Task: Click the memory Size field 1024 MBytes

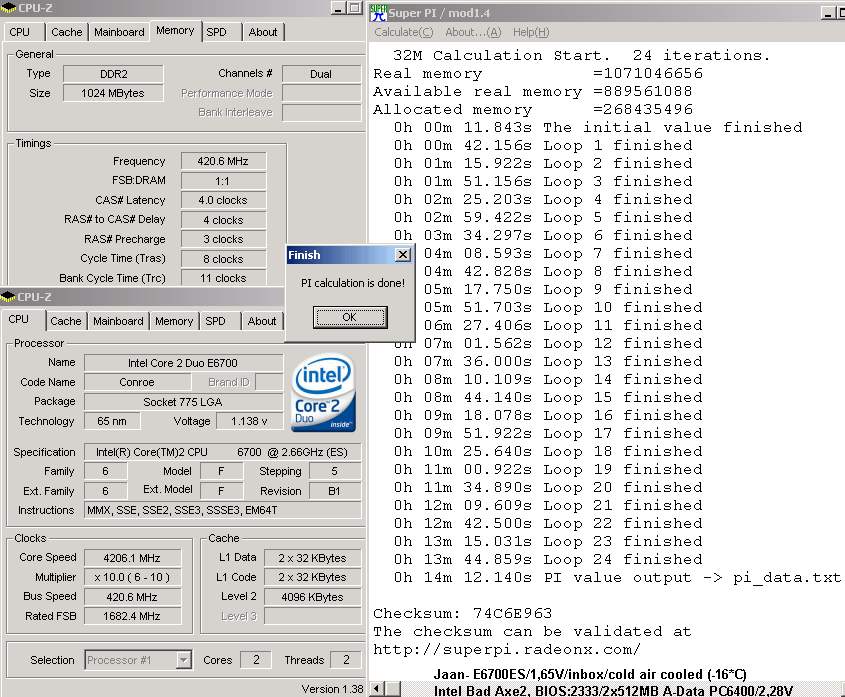Action: [x=113, y=93]
